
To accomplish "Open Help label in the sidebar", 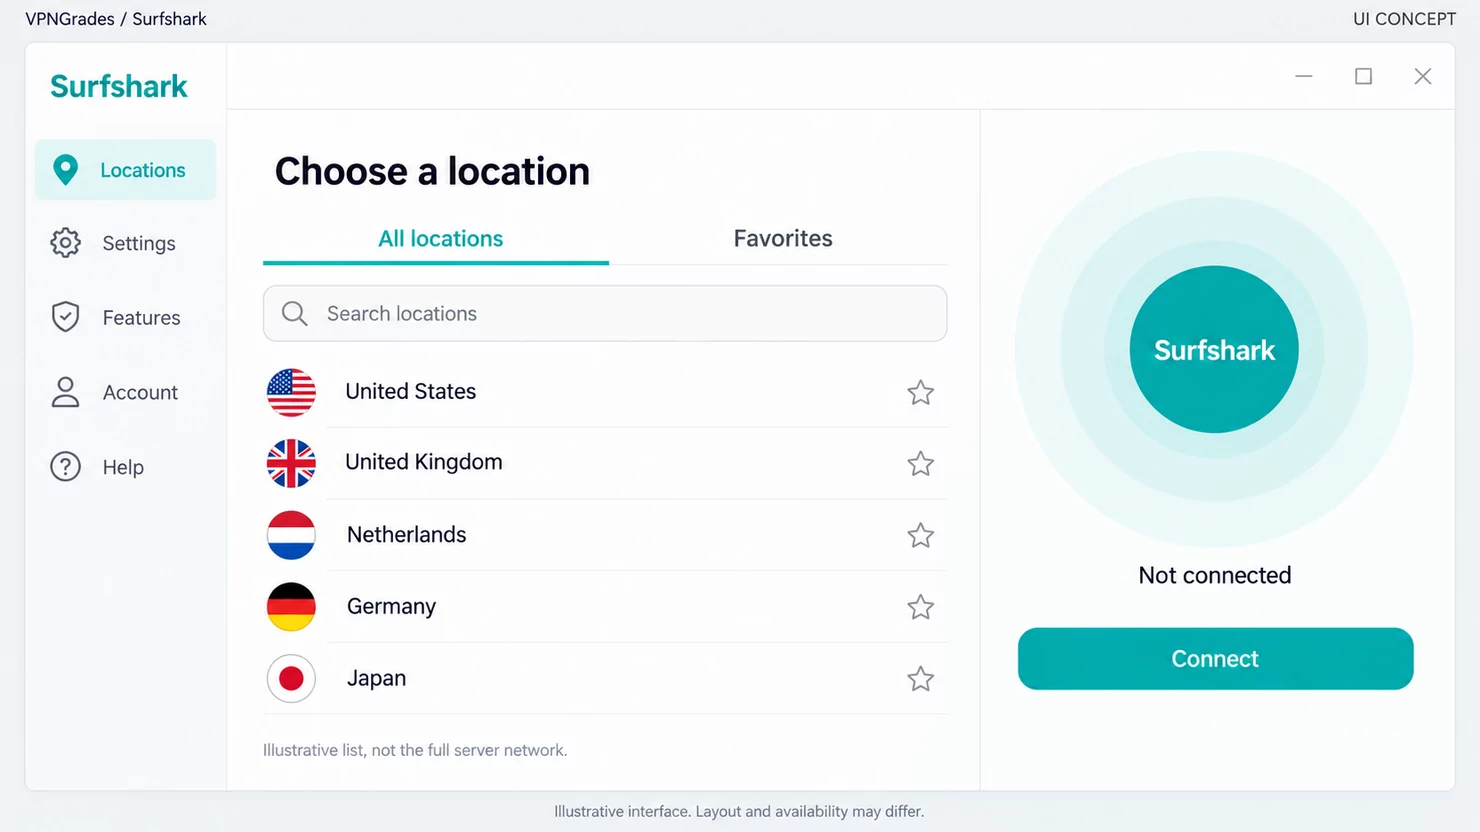I will tap(123, 468).
